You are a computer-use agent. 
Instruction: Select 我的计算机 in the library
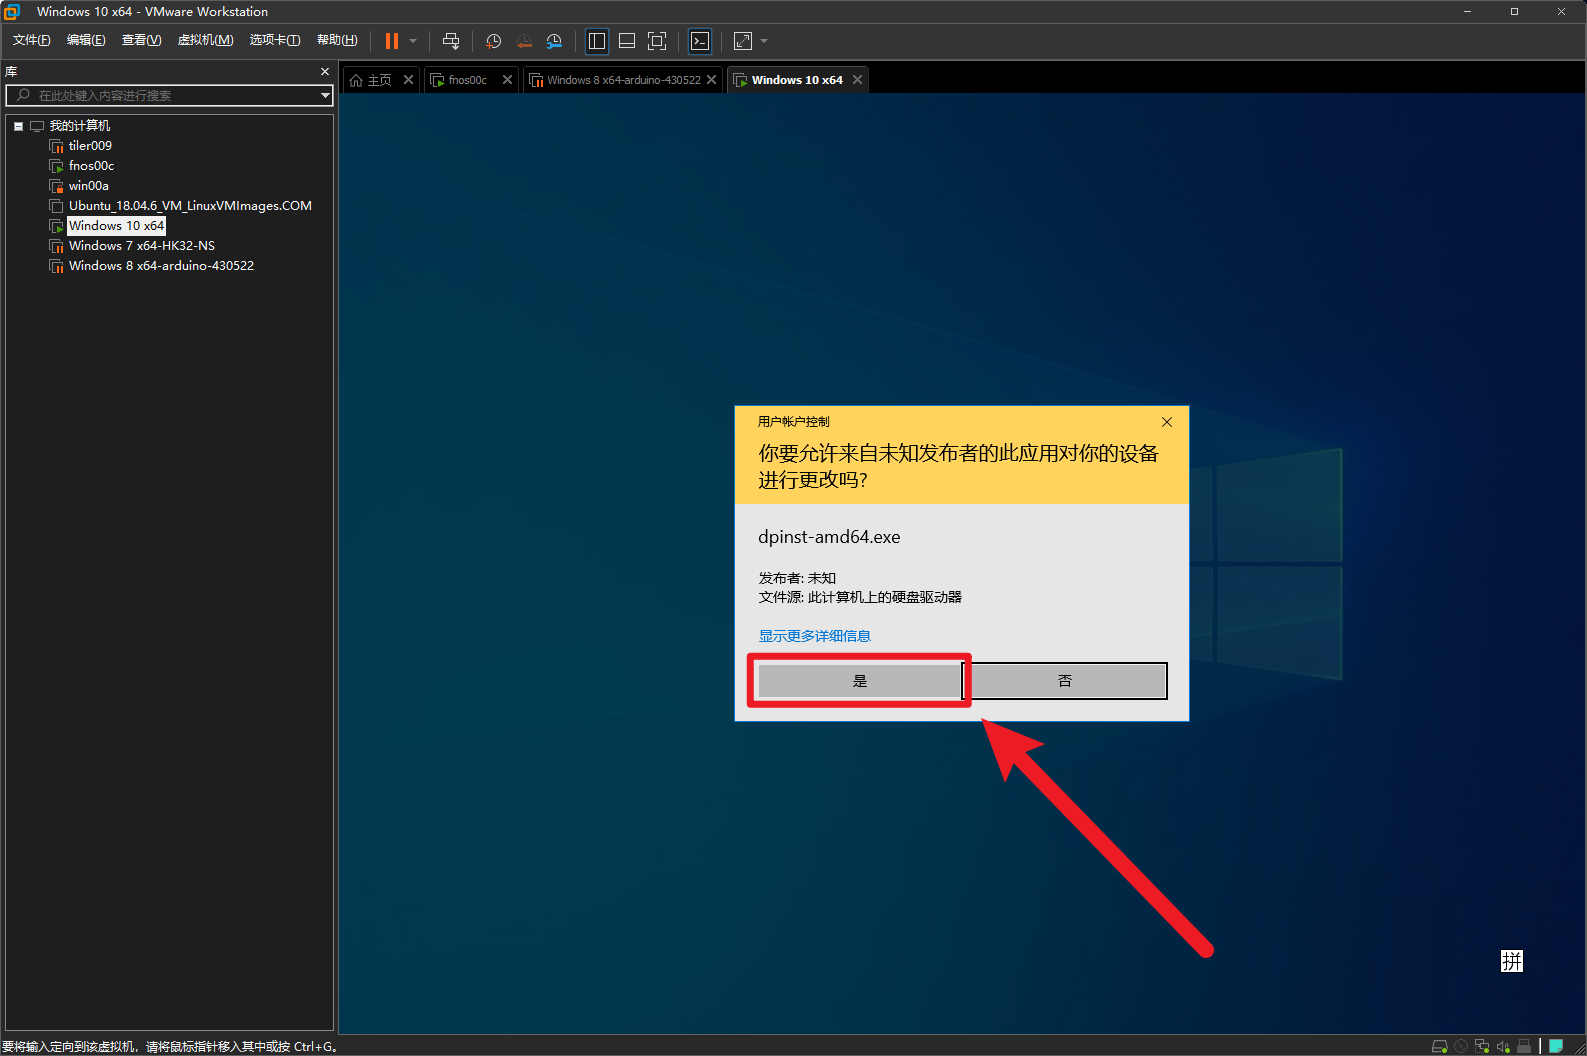80,126
